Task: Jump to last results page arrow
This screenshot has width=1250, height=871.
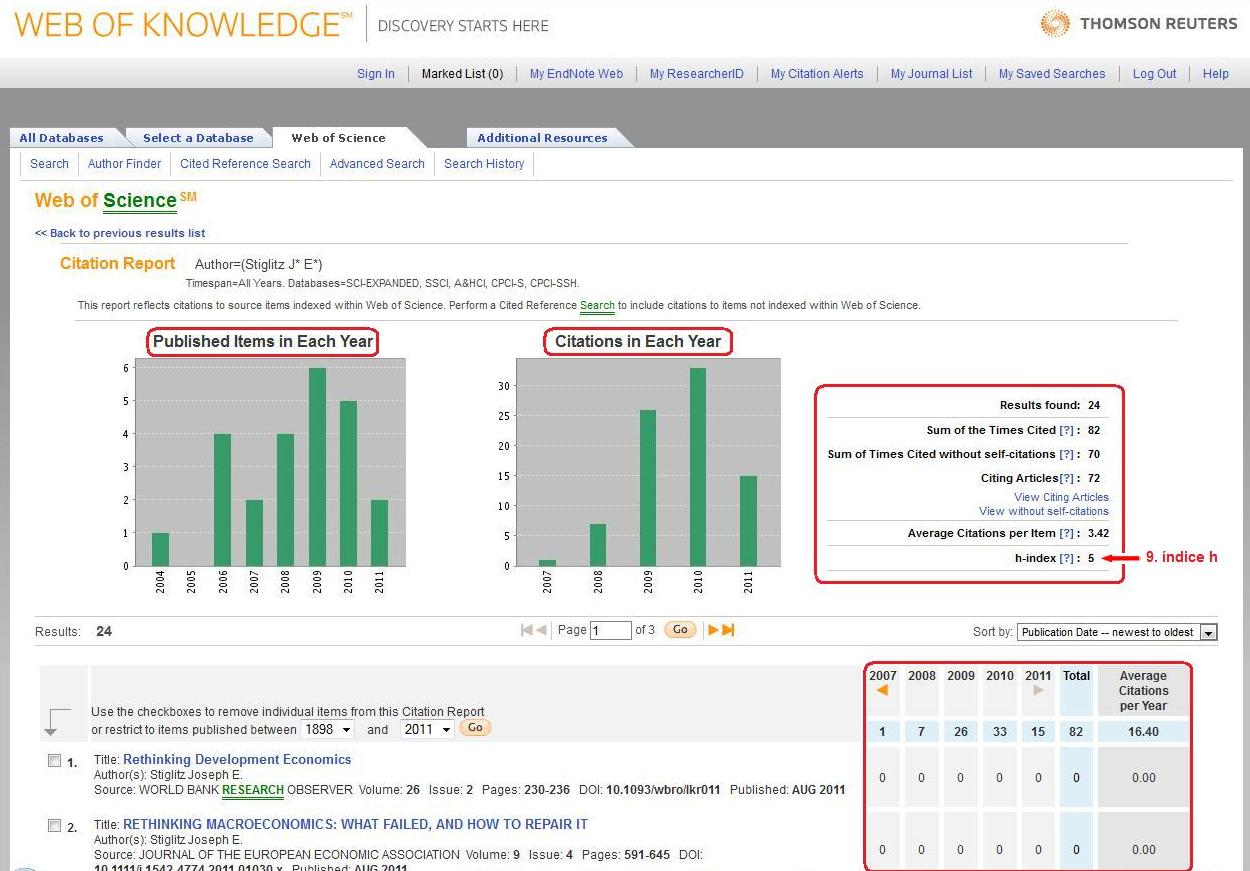Action: coord(728,630)
